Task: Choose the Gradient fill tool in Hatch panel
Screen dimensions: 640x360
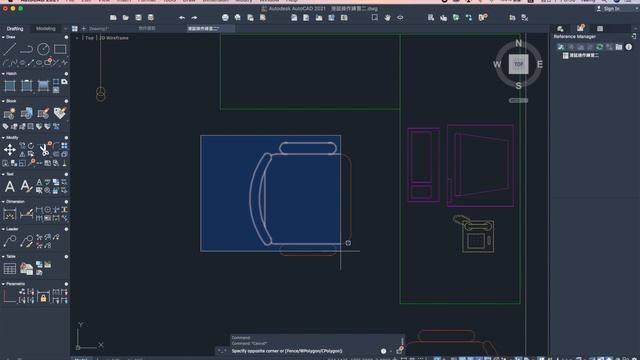Action: pyautogui.click(x=43, y=86)
